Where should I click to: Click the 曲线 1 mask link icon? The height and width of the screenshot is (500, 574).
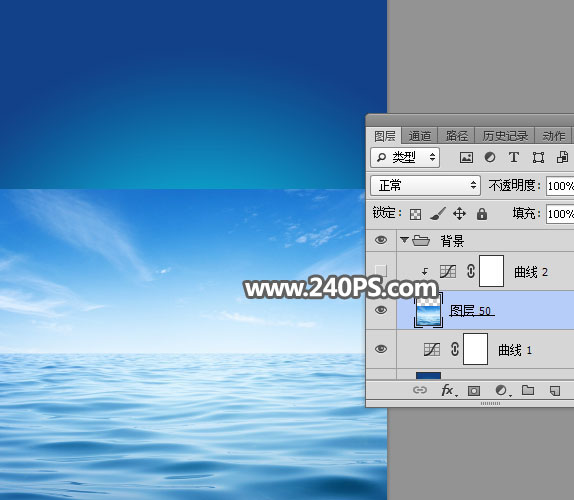[455, 349]
